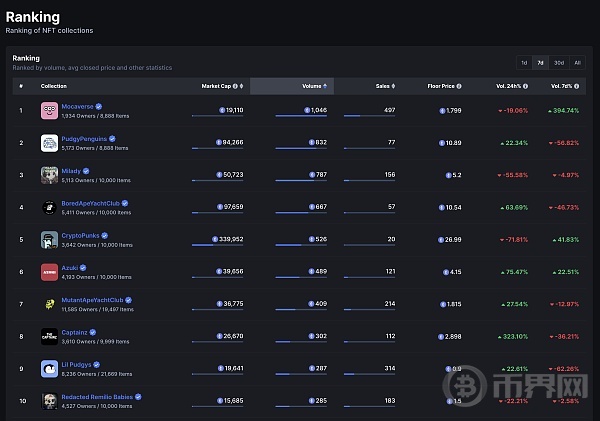Viewport: 600px width, 421px height.
Task: Click Mocaverse verified badge icon
Action: pos(99,106)
